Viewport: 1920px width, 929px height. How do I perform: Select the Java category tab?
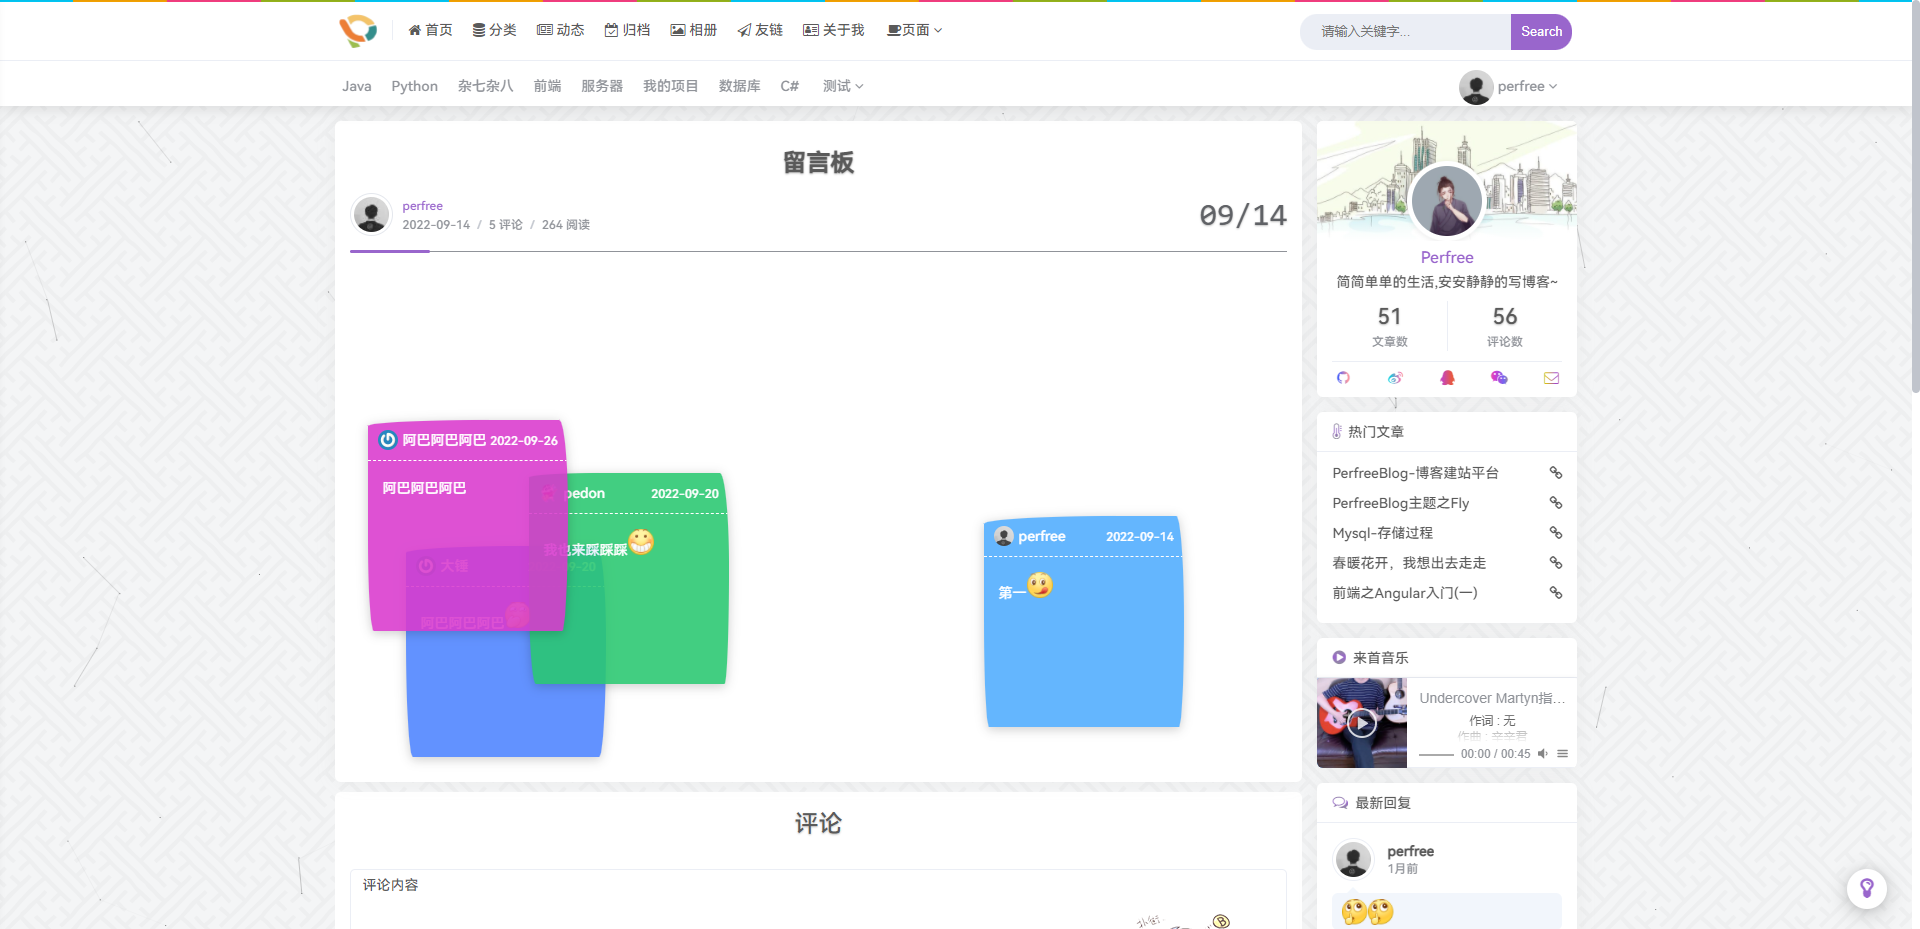(x=357, y=86)
